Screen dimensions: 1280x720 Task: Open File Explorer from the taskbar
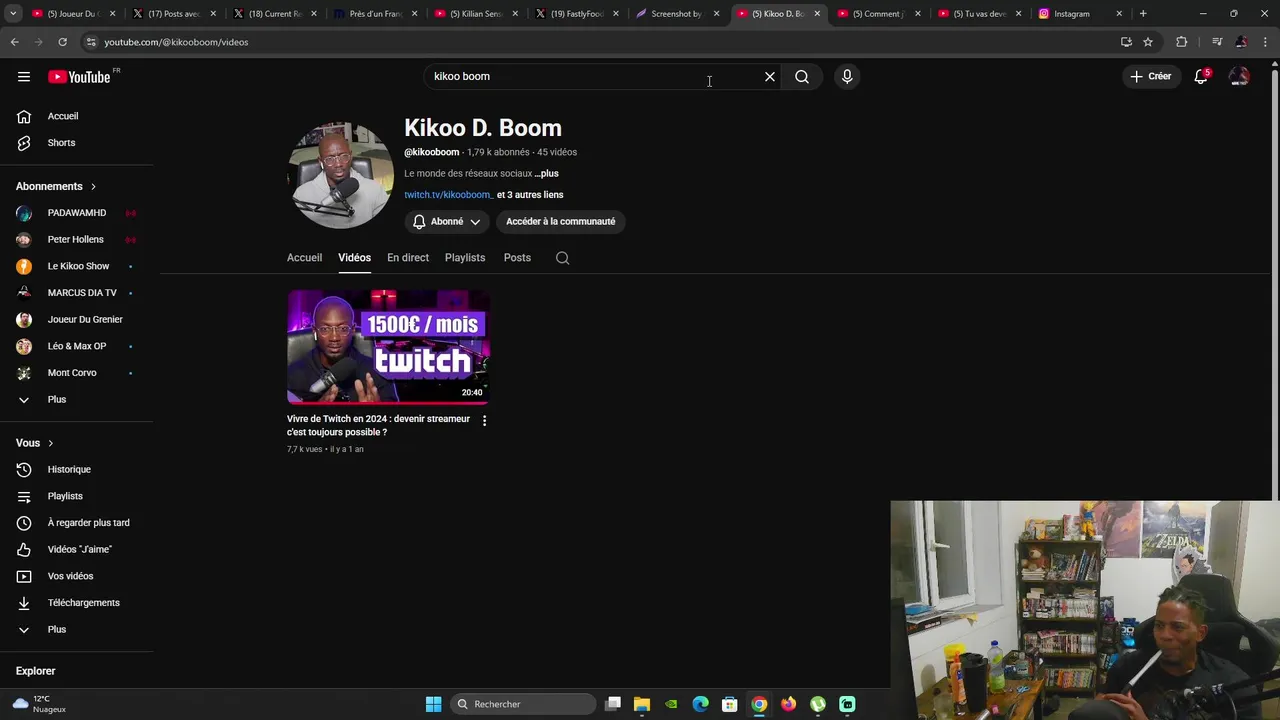(x=642, y=704)
